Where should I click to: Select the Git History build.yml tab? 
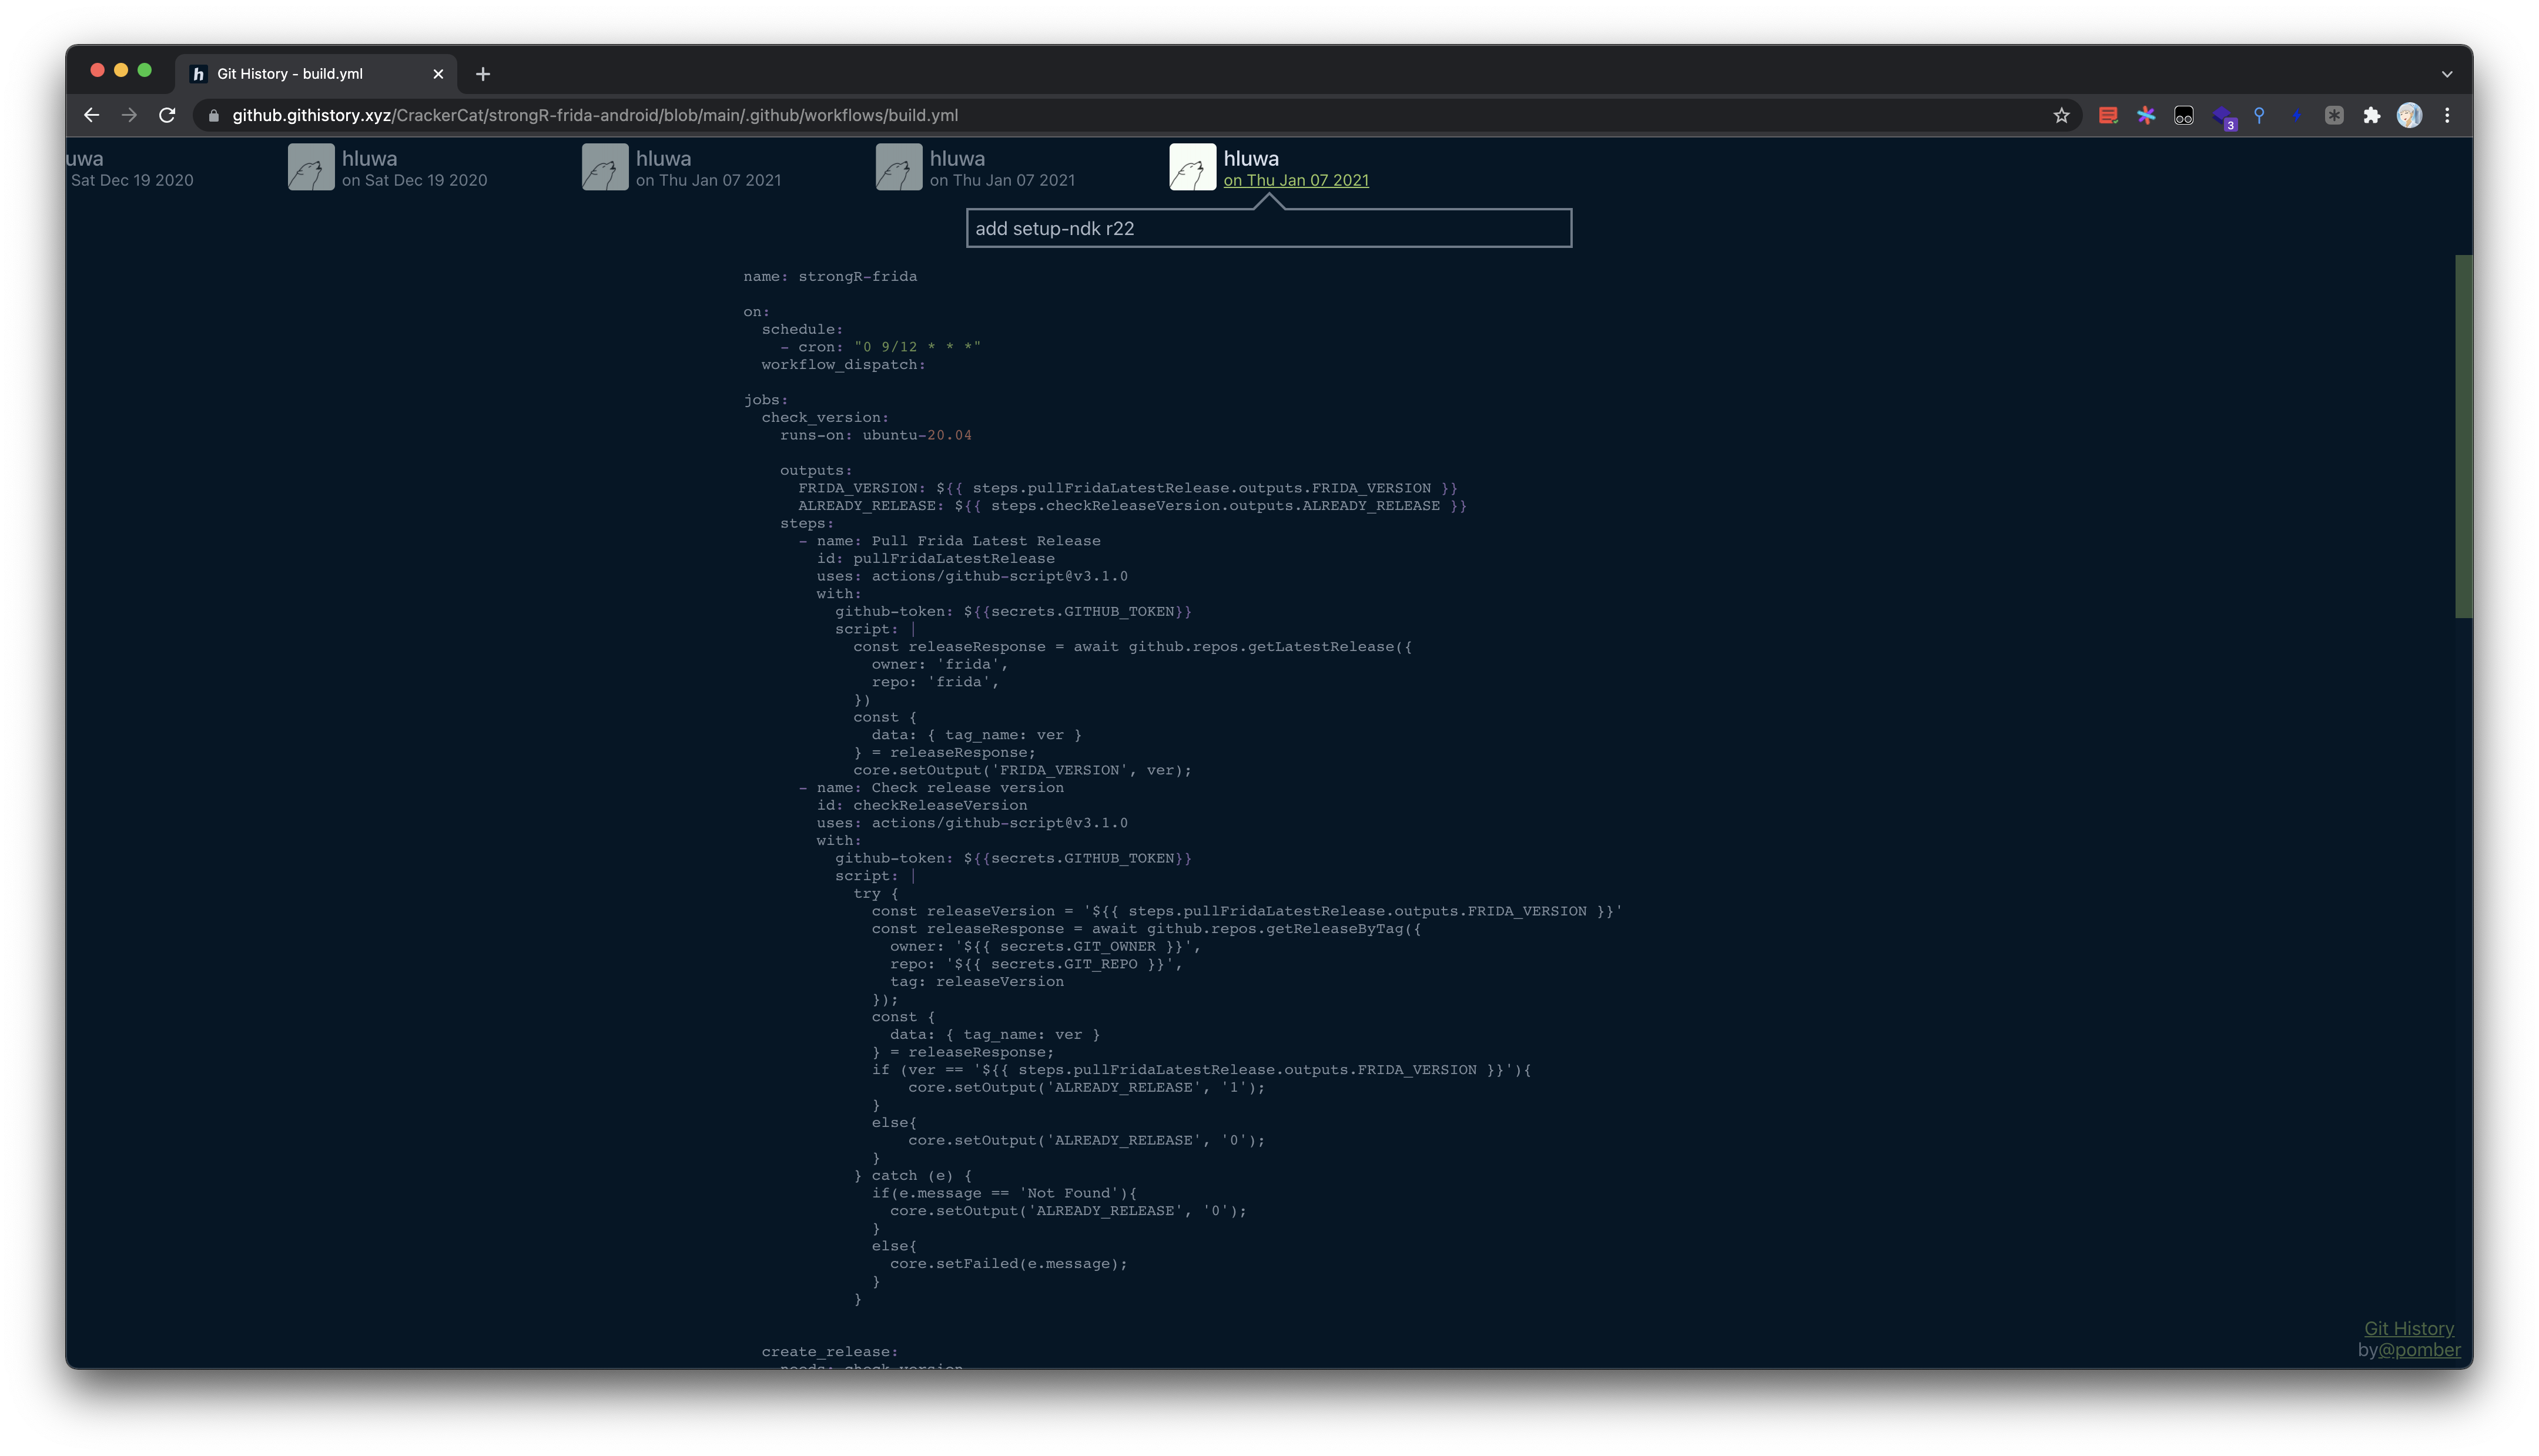(290, 74)
